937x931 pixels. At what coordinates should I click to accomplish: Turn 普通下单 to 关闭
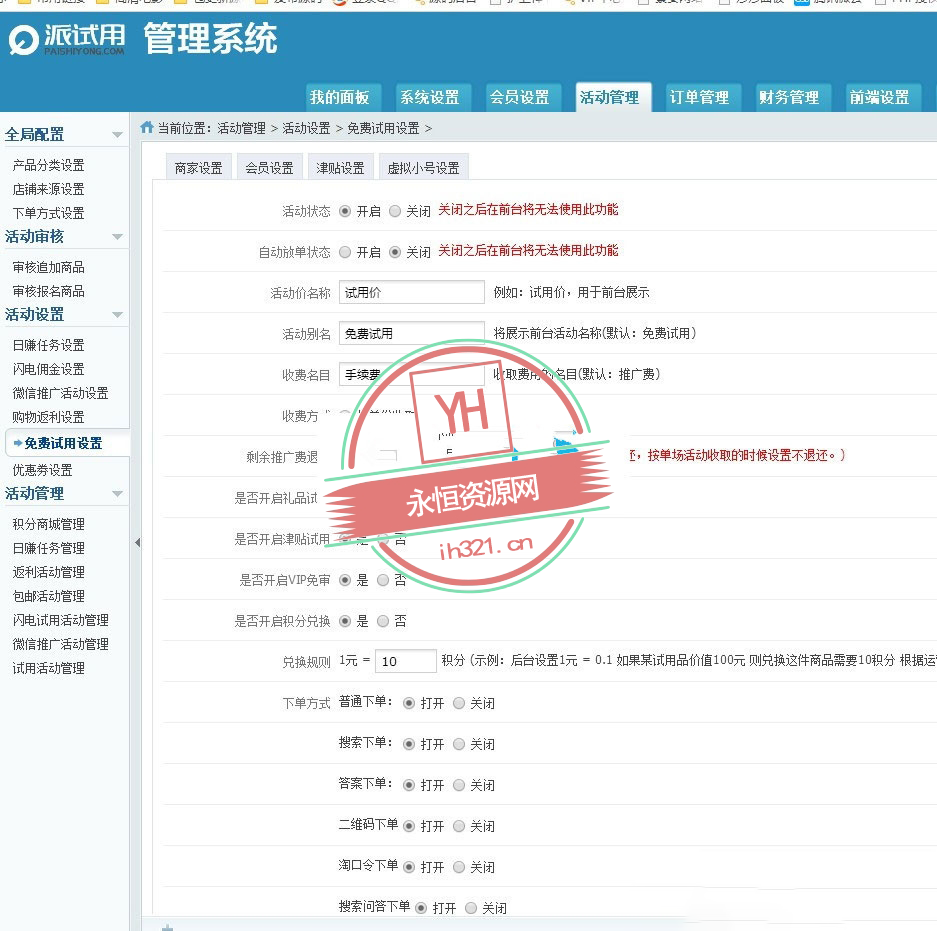459,703
